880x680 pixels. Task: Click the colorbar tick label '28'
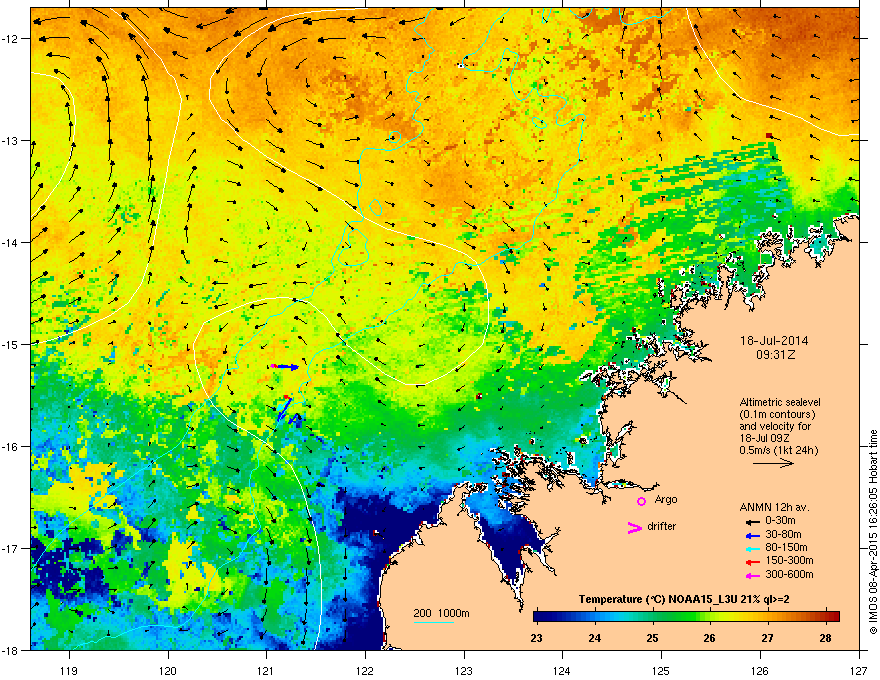(825, 638)
